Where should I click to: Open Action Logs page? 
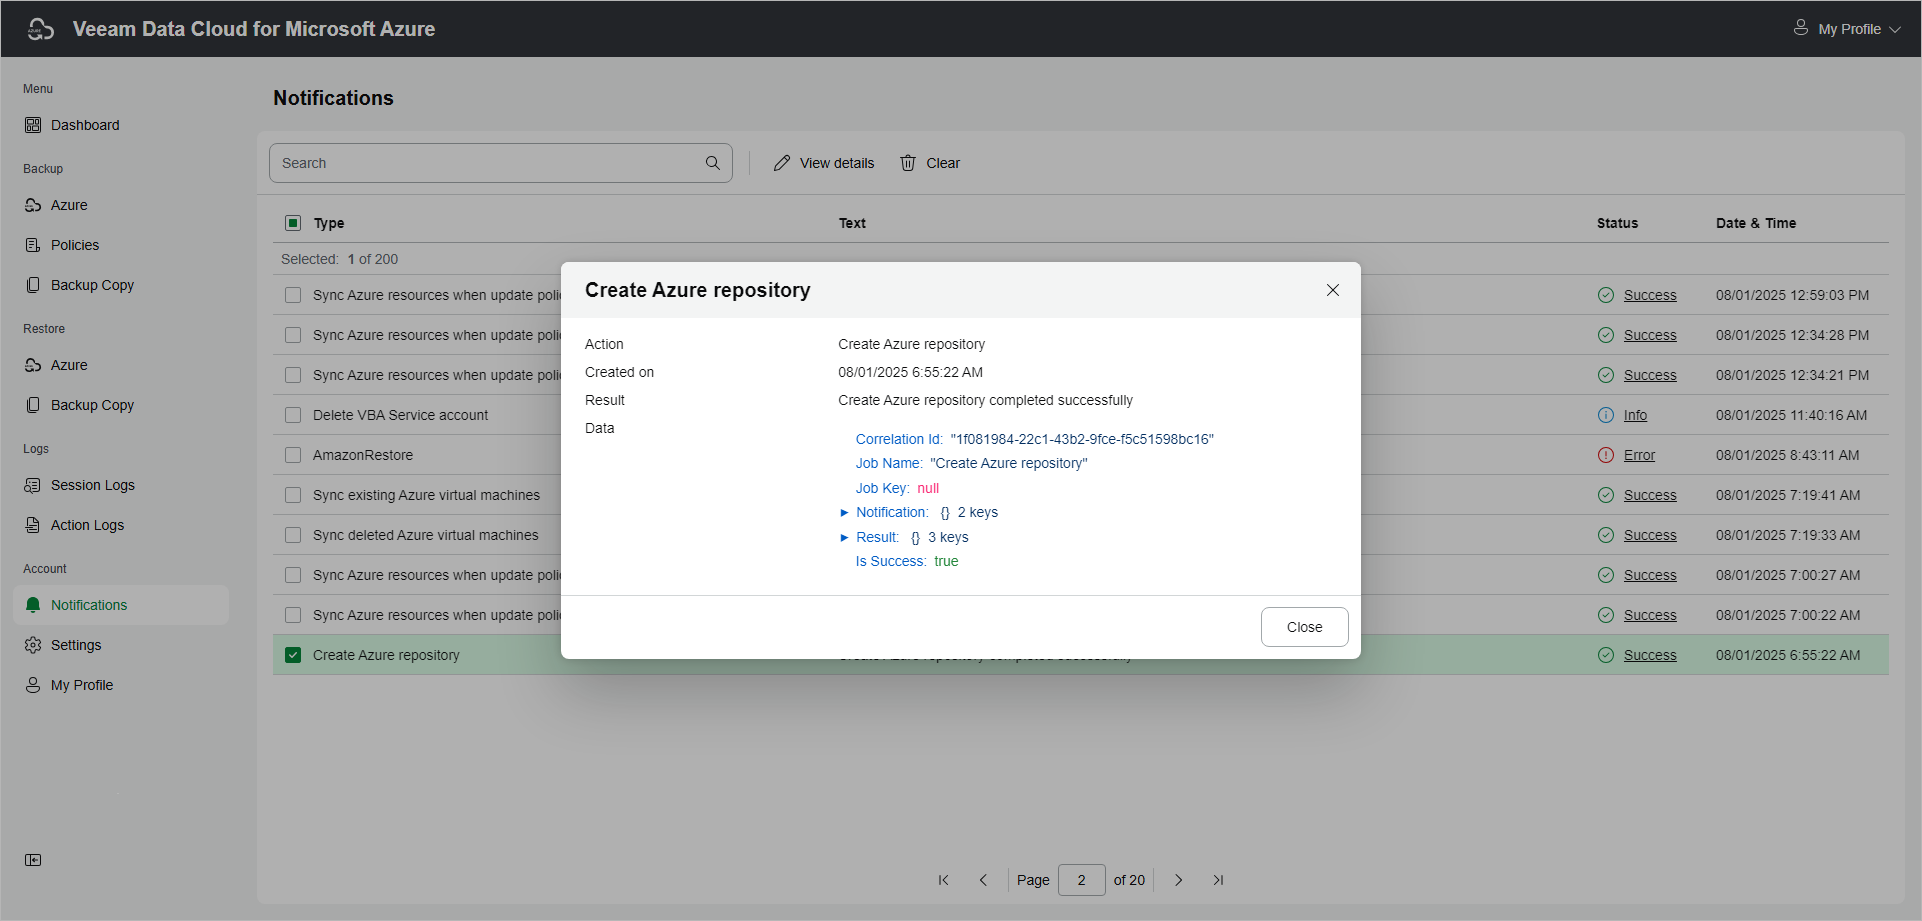[87, 525]
